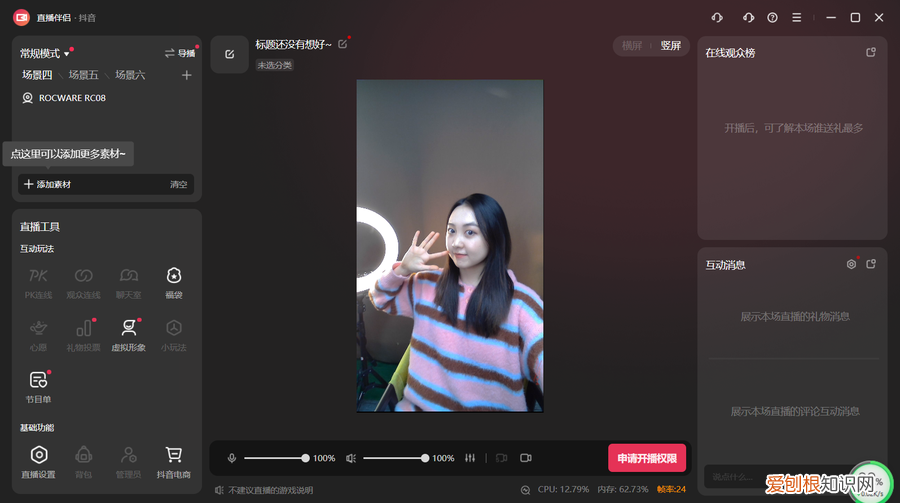Click 添加素材 to add material
This screenshot has height=503, width=900.
point(48,184)
